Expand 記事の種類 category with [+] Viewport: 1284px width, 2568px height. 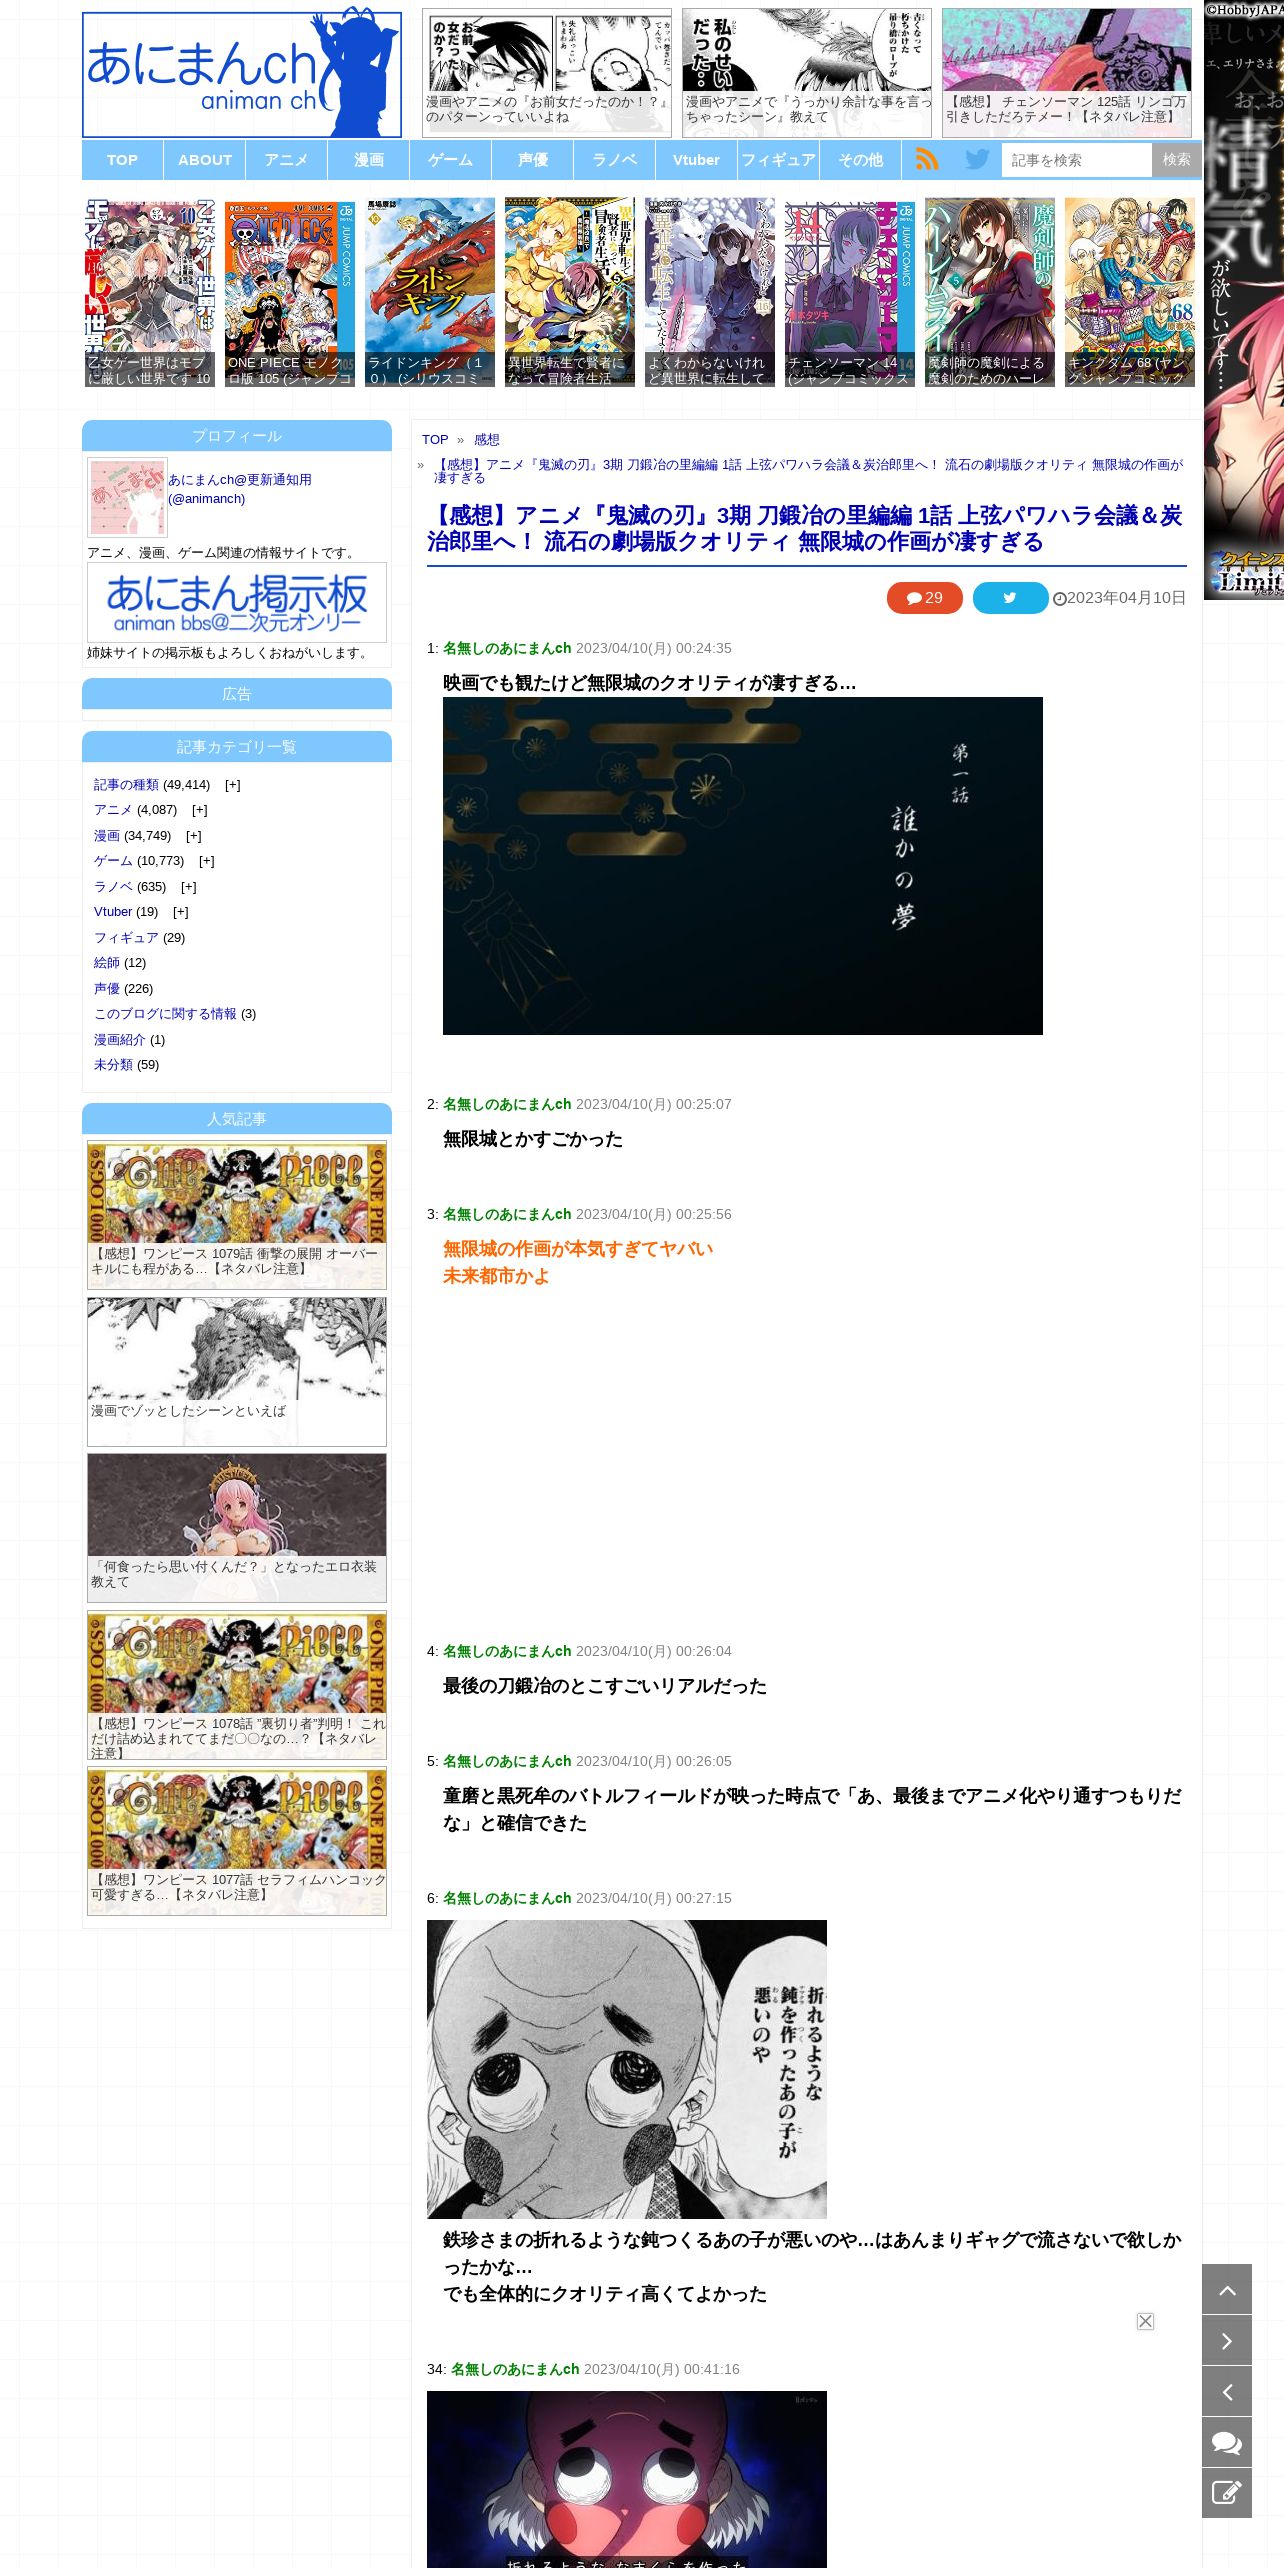[x=232, y=785]
